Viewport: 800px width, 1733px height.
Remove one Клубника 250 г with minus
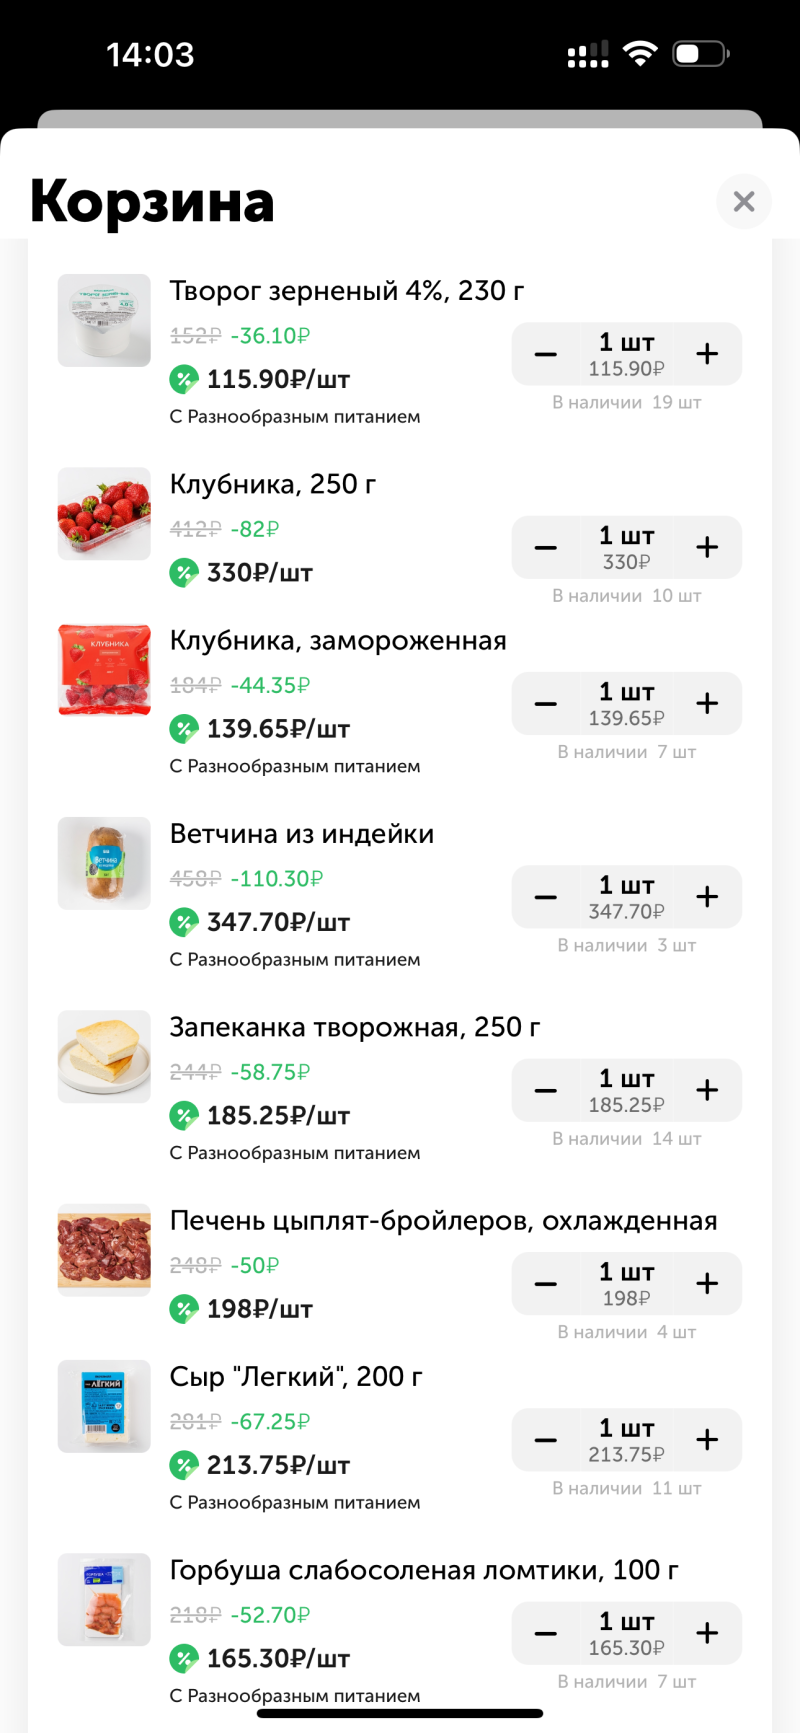(x=546, y=547)
